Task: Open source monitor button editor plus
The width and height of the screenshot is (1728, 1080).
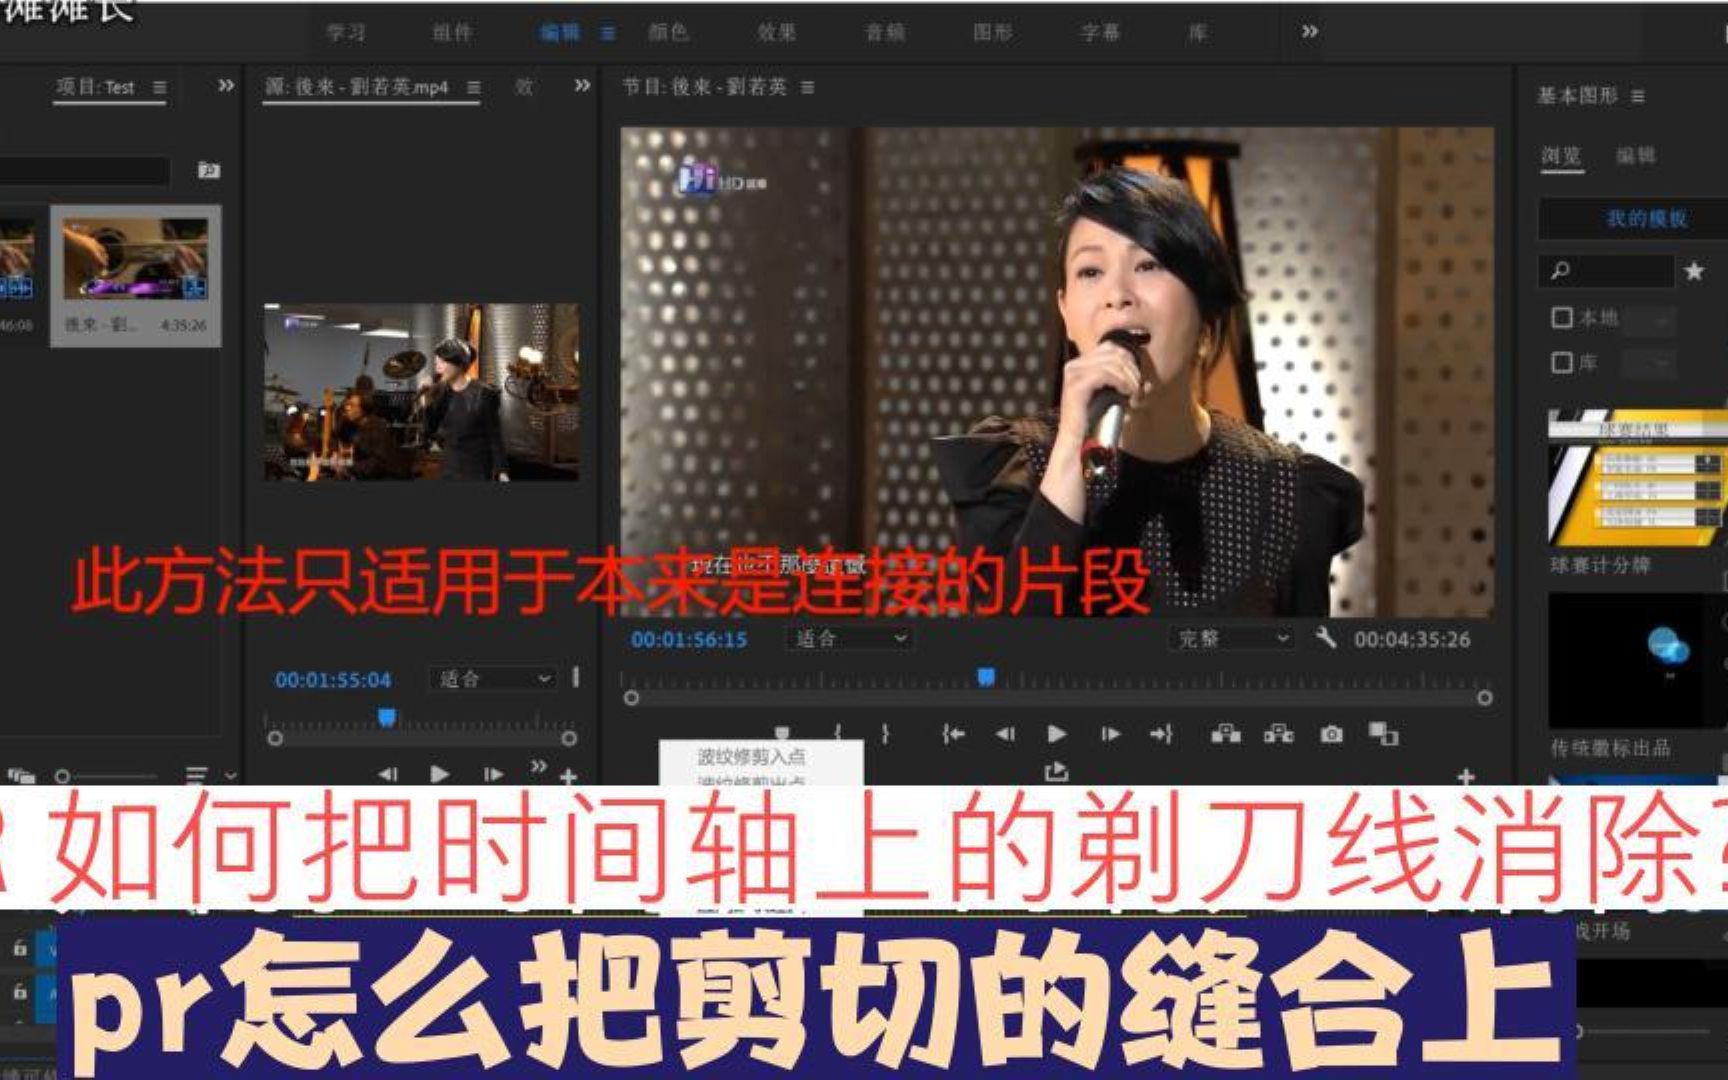Action: pyautogui.click(x=568, y=776)
